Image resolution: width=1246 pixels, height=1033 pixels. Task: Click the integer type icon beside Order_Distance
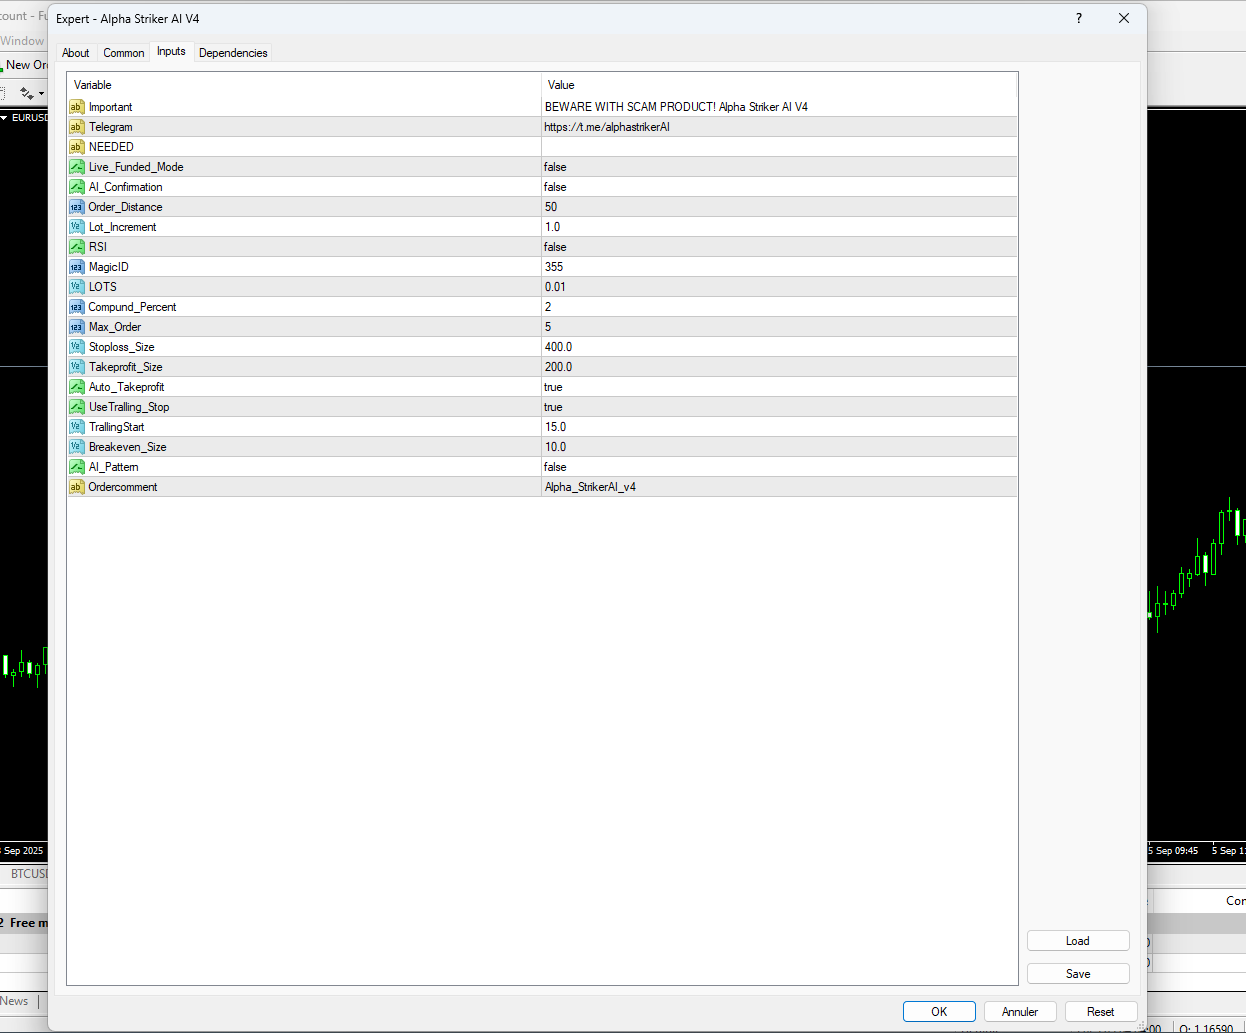(76, 207)
